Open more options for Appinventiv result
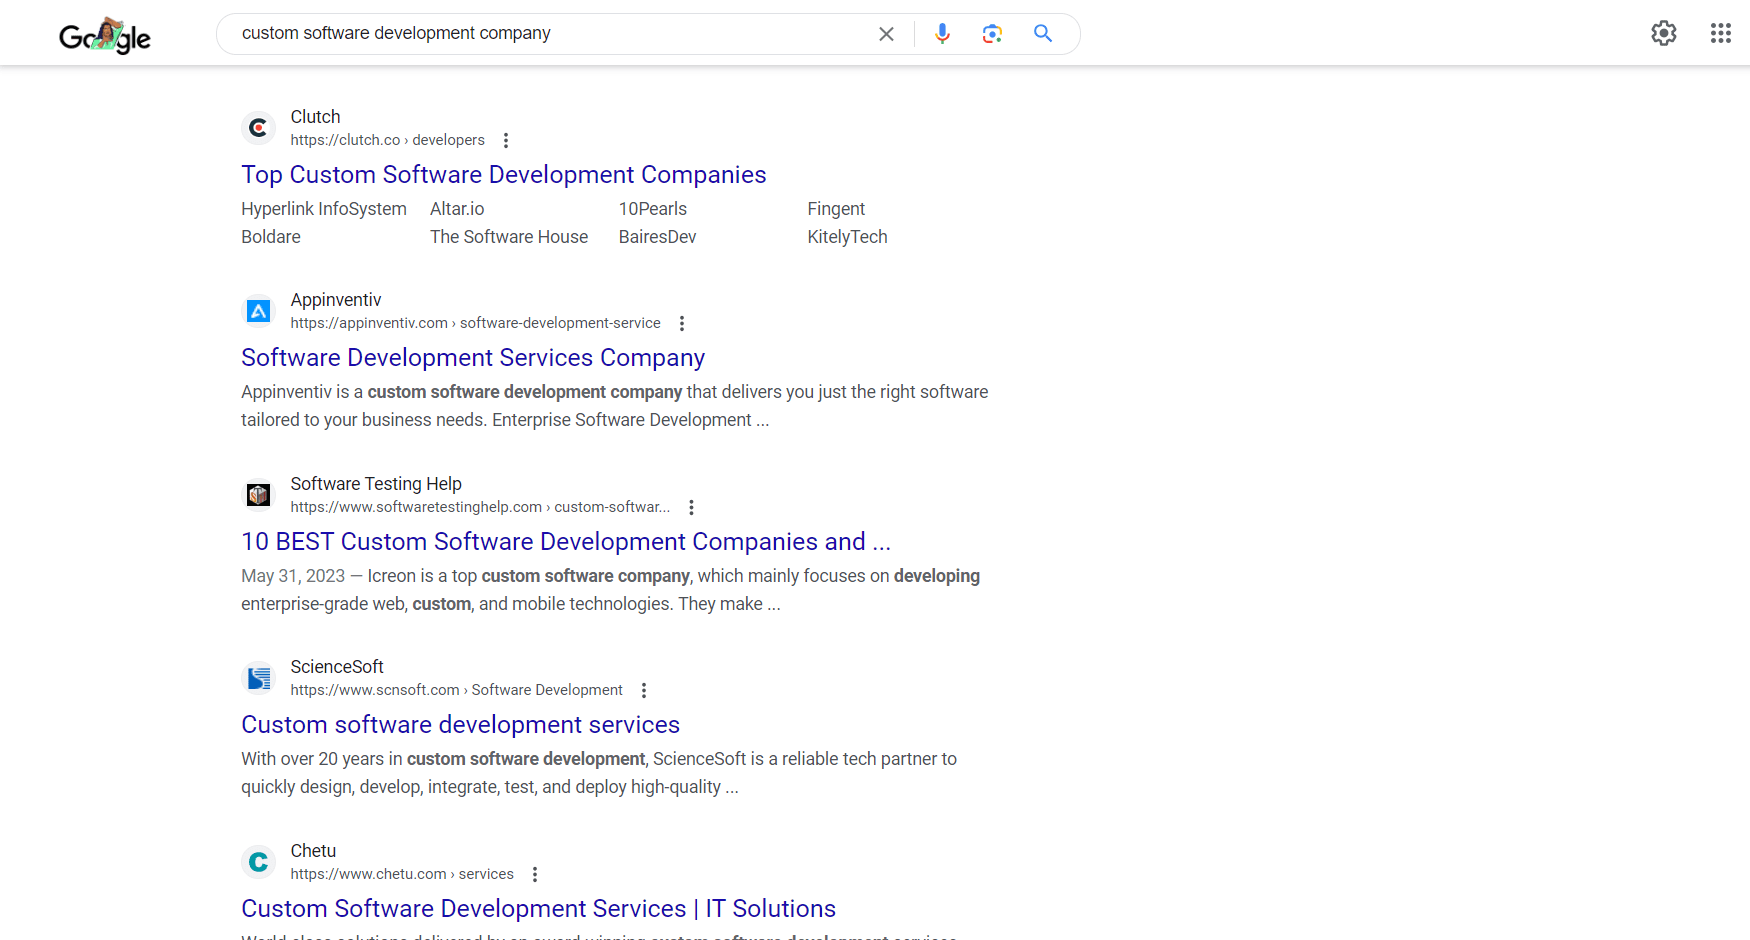 [x=682, y=323]
